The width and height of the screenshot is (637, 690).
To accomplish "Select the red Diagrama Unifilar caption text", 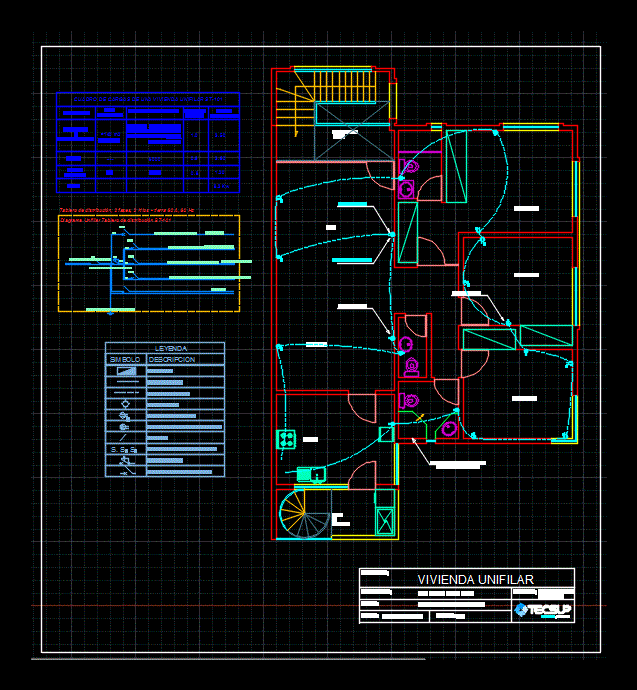I will coord(115,220).
